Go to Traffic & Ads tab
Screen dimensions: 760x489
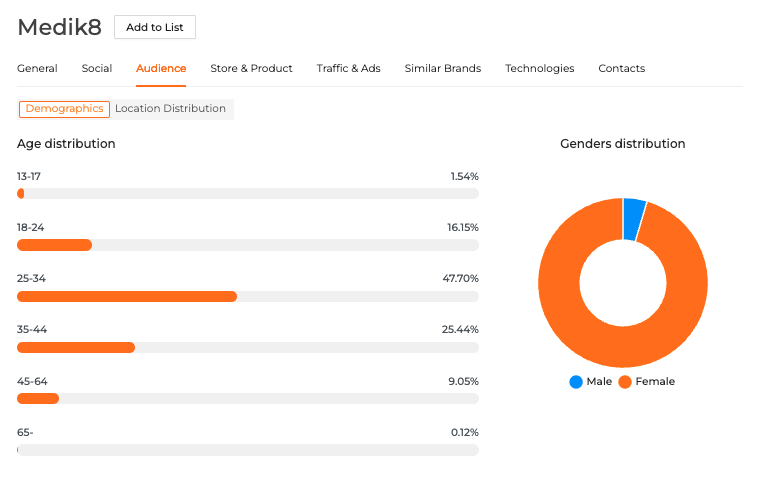(x=348, y=69)
